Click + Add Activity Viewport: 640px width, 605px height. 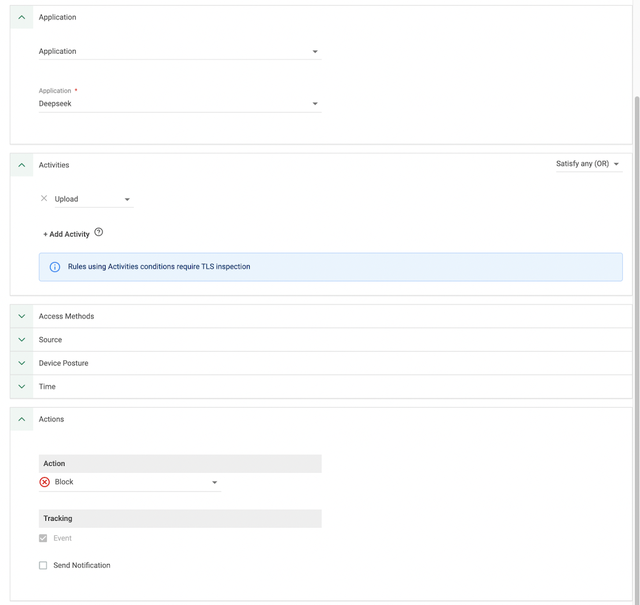66,234
